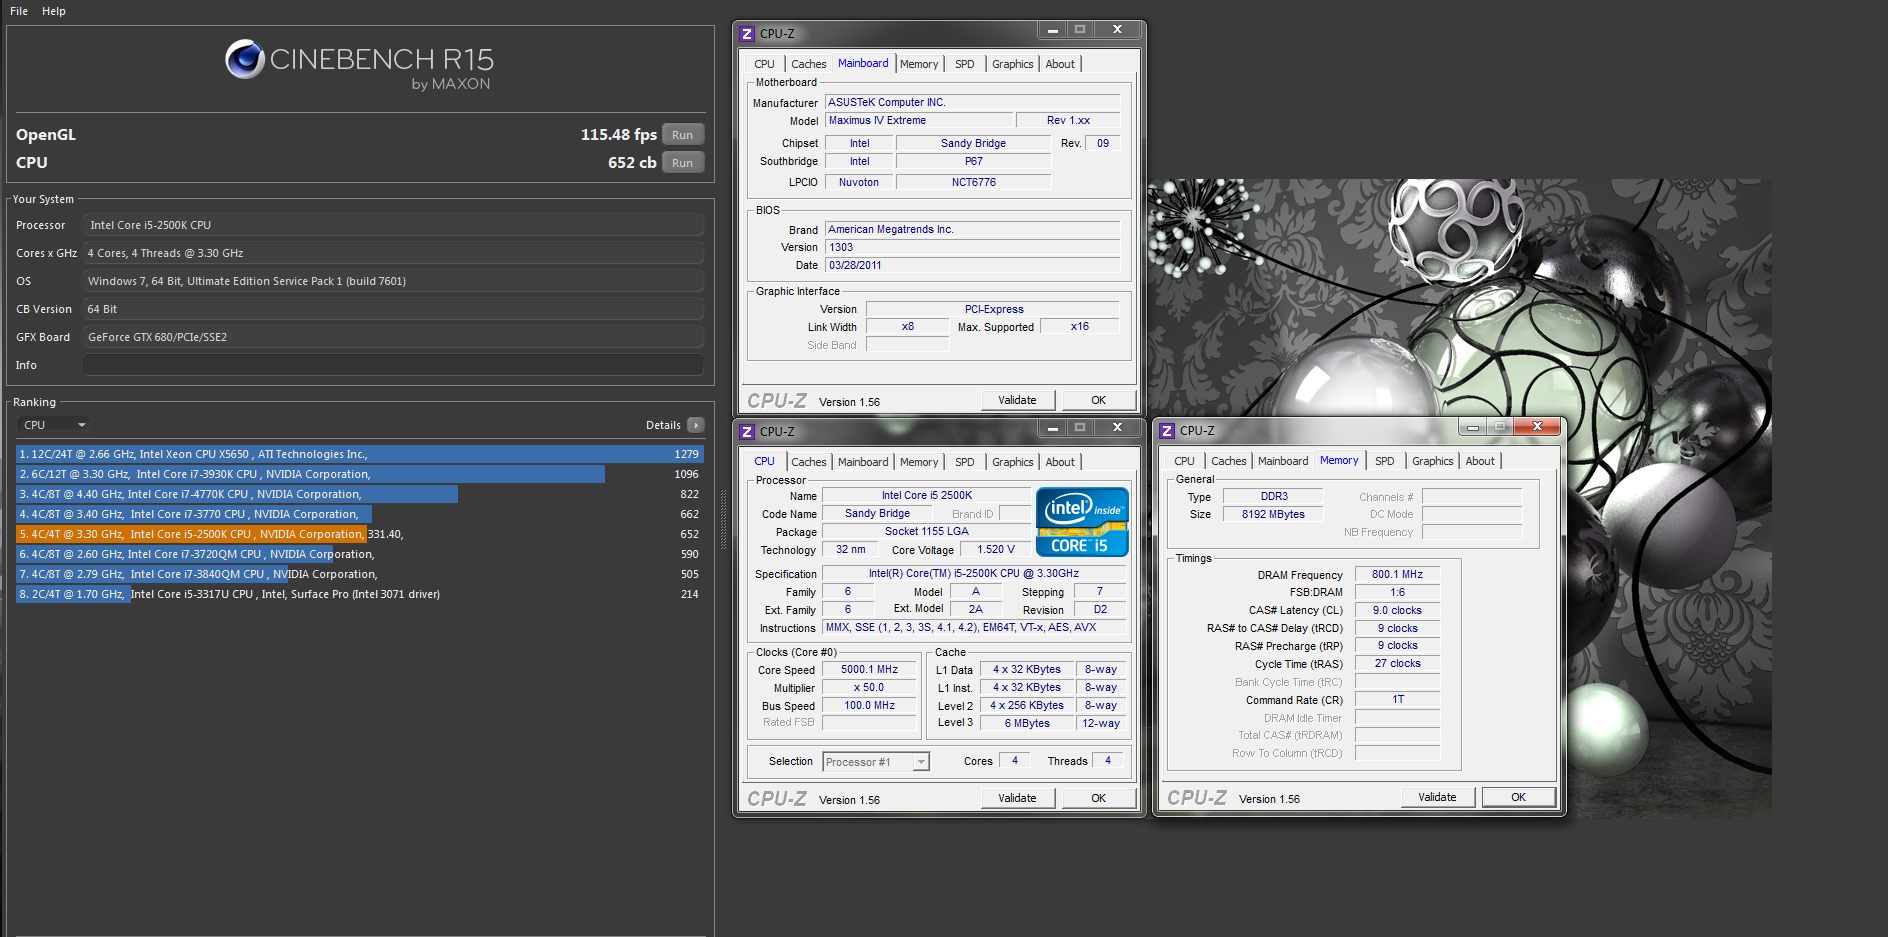Click CPU-Z title icon in Memory window
The height and width of the screenshot is (937, 1888).
(x=1167, y=431)
